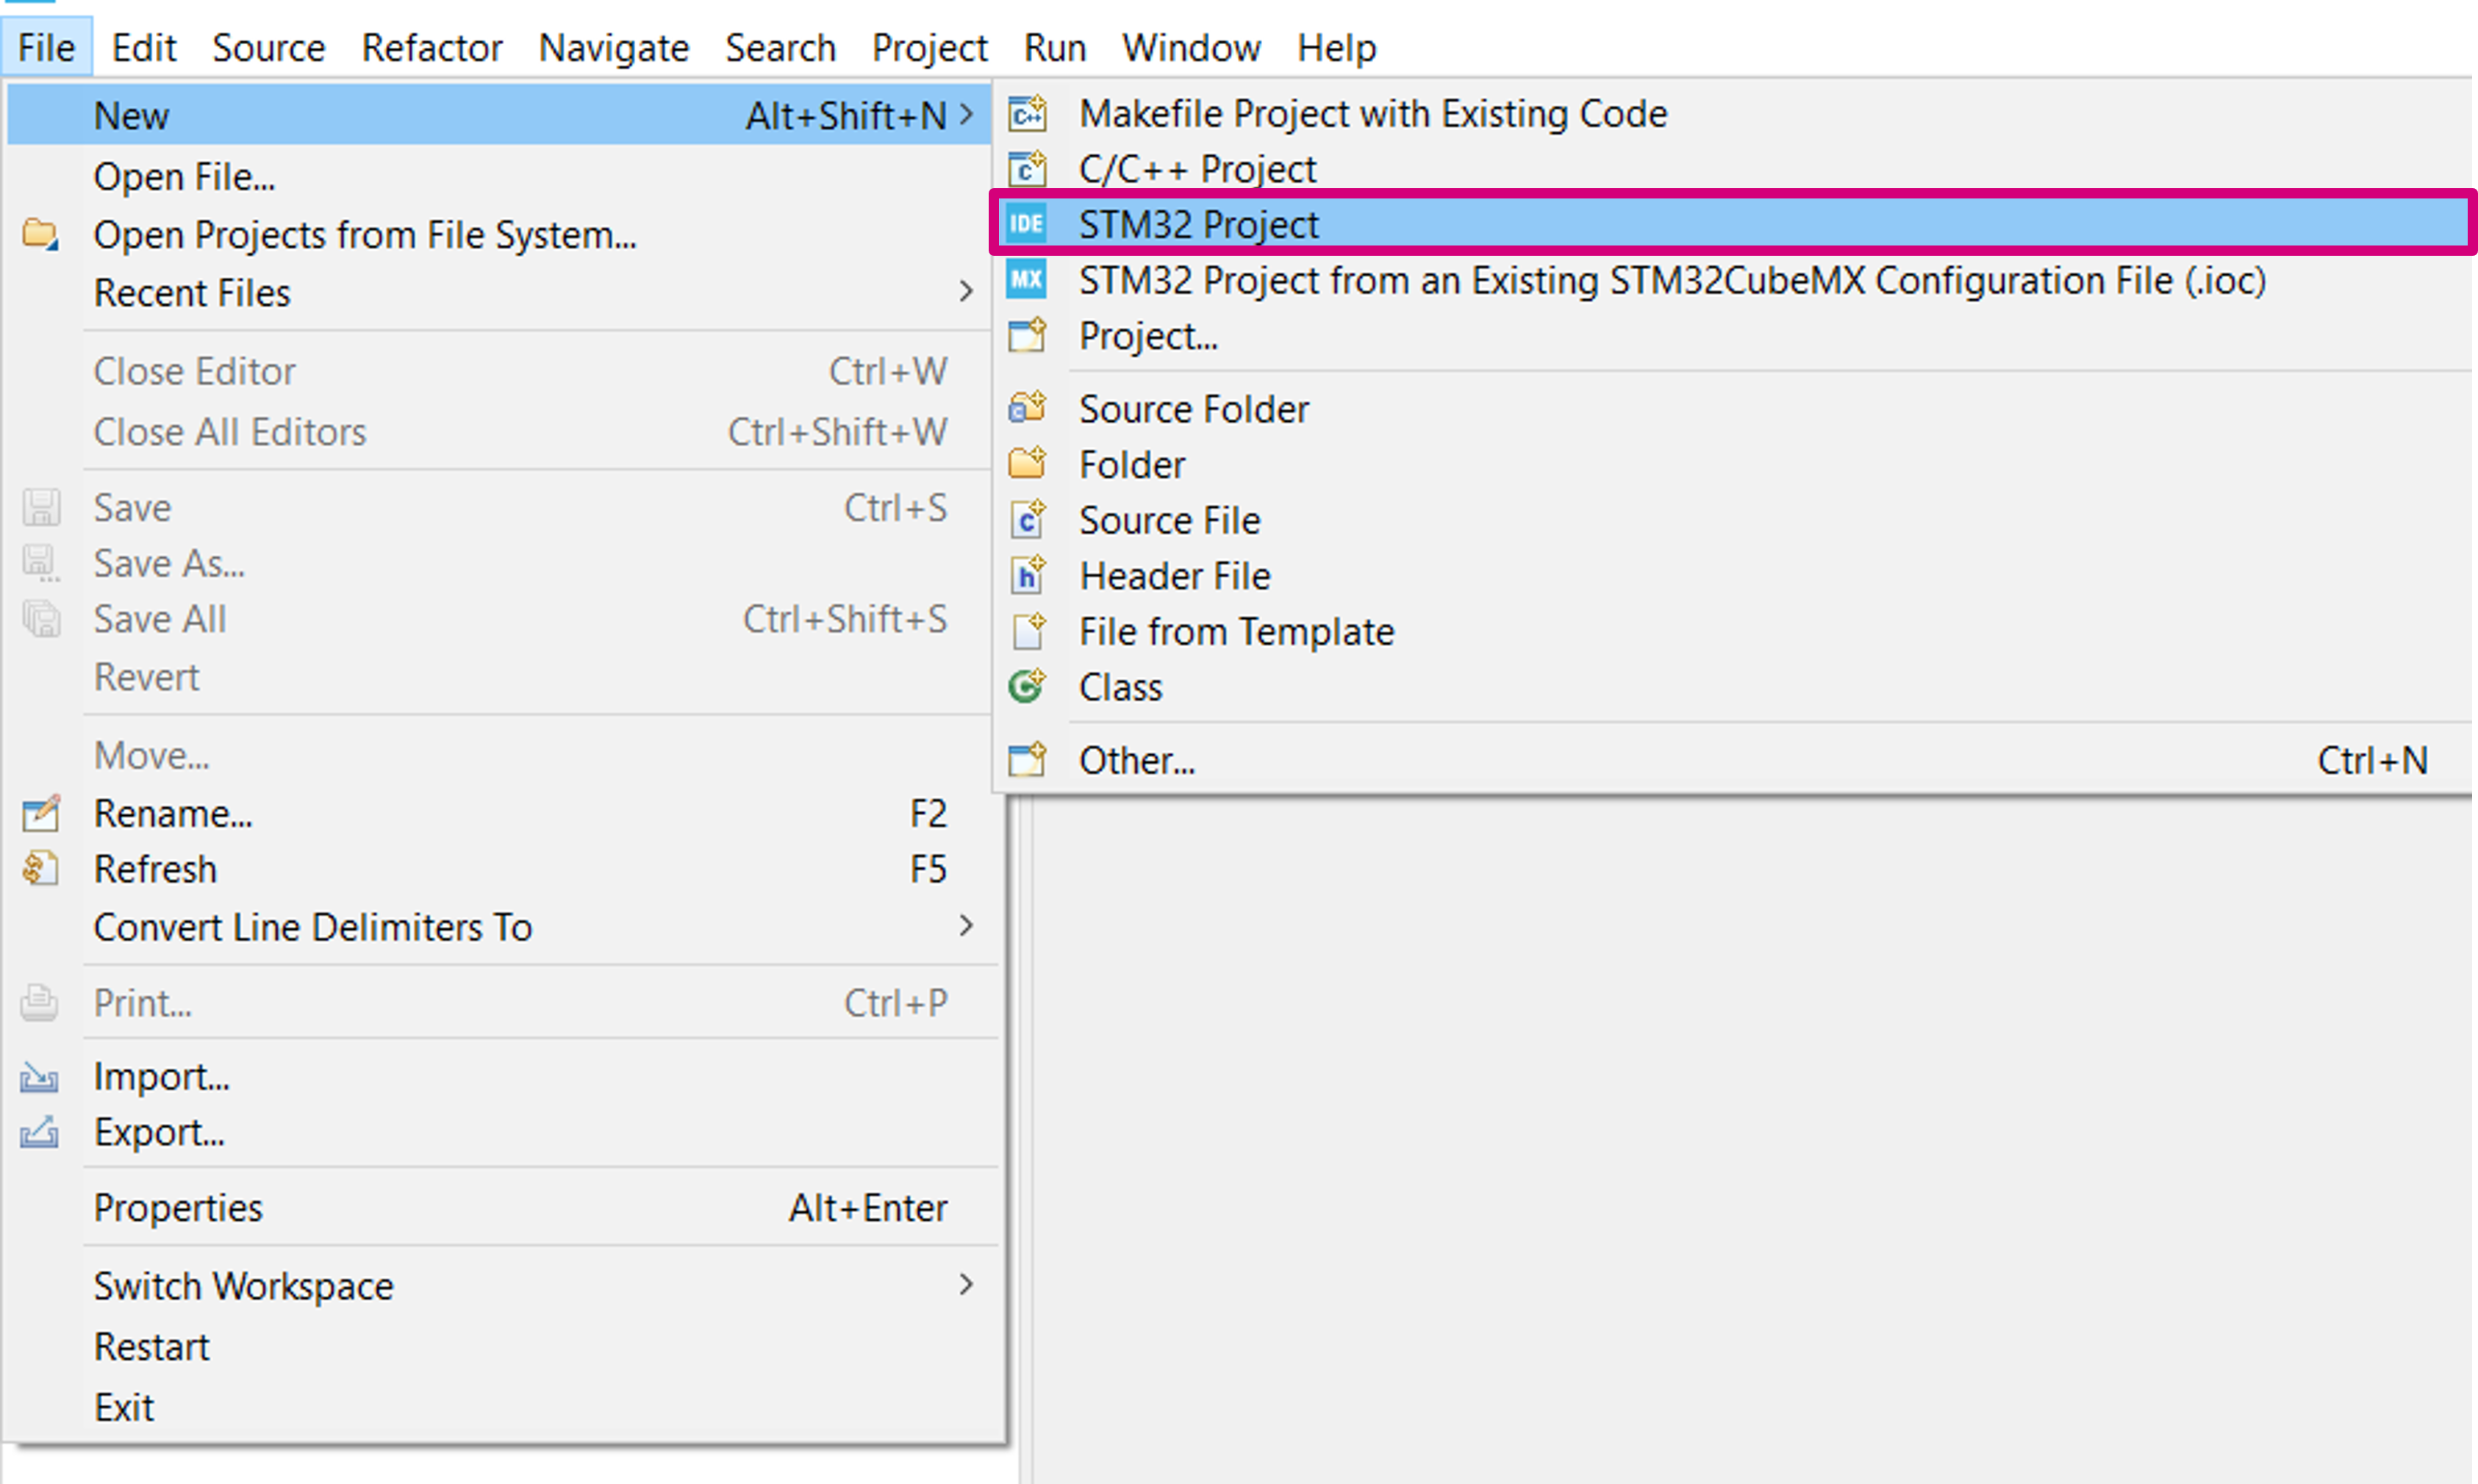2478x1484 pixels.
Task: Create a new Source Folder
Action: pyautogui.click(x=1194, y=408)
